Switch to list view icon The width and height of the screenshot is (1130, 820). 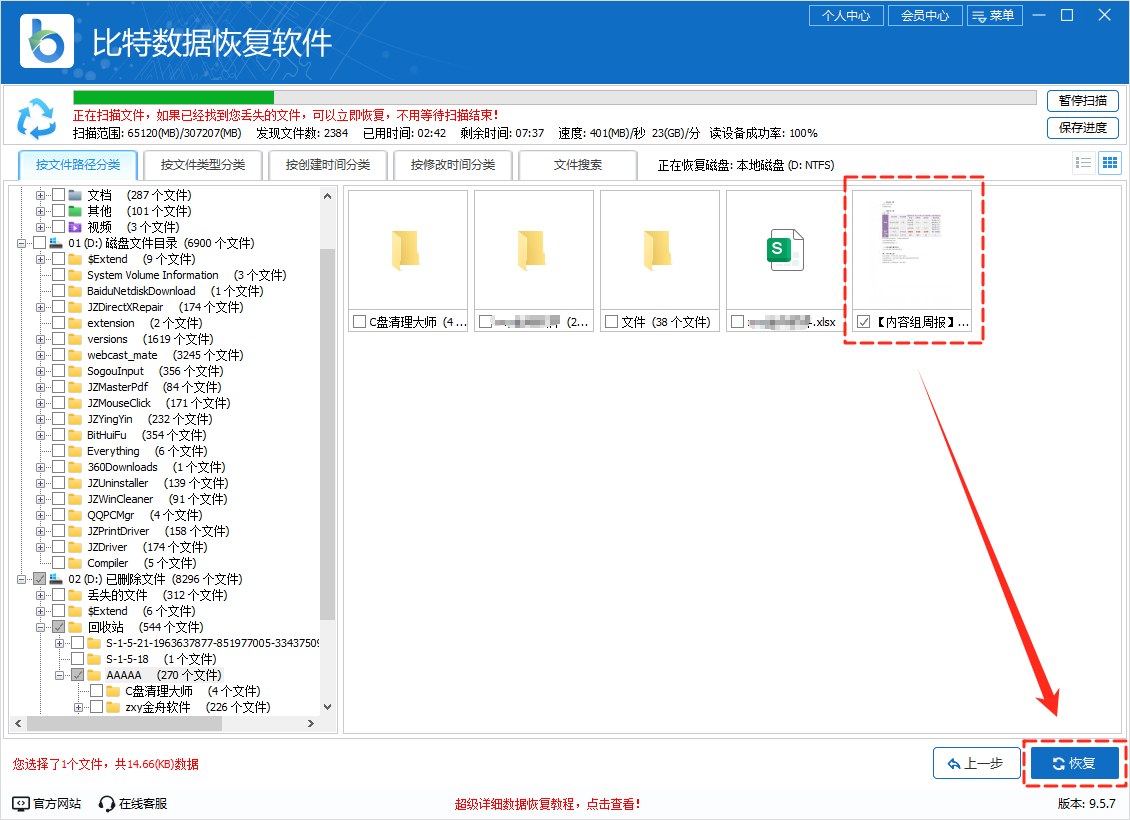(x=1082, y=163)
